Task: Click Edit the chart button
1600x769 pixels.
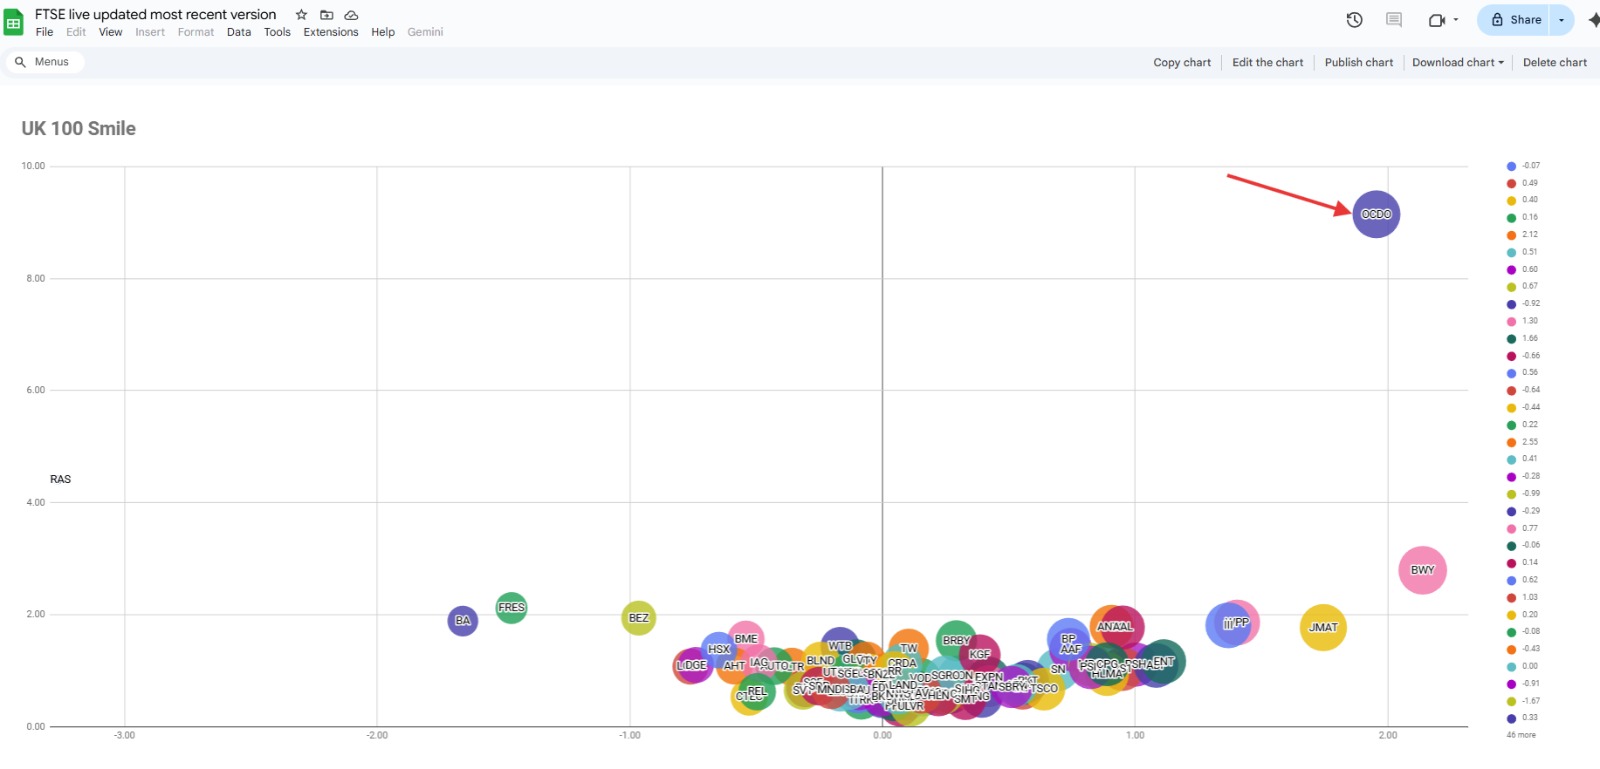Action: [1267, 62]
